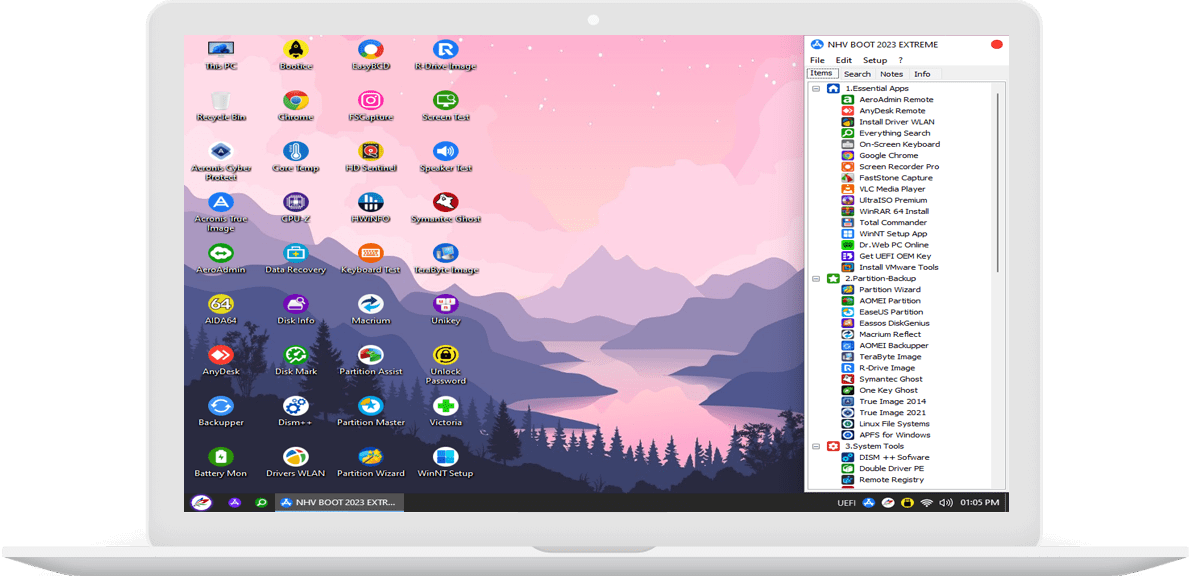
Task: Open the Edit menu in NHV BOOT
Action: [844, 60]
